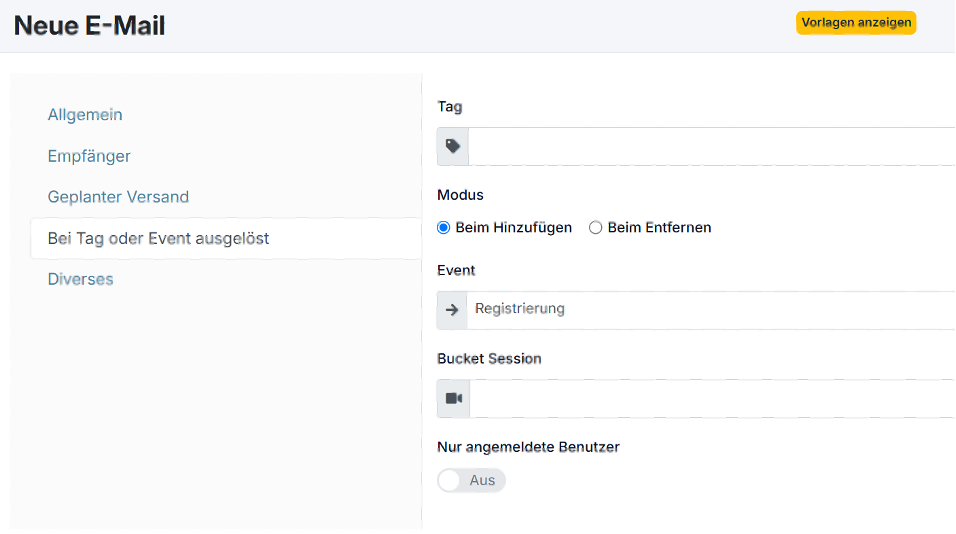Click the video camera icon for Bucket Session
956x534 pixels.
pyautogui.click(x=453, y=398)
